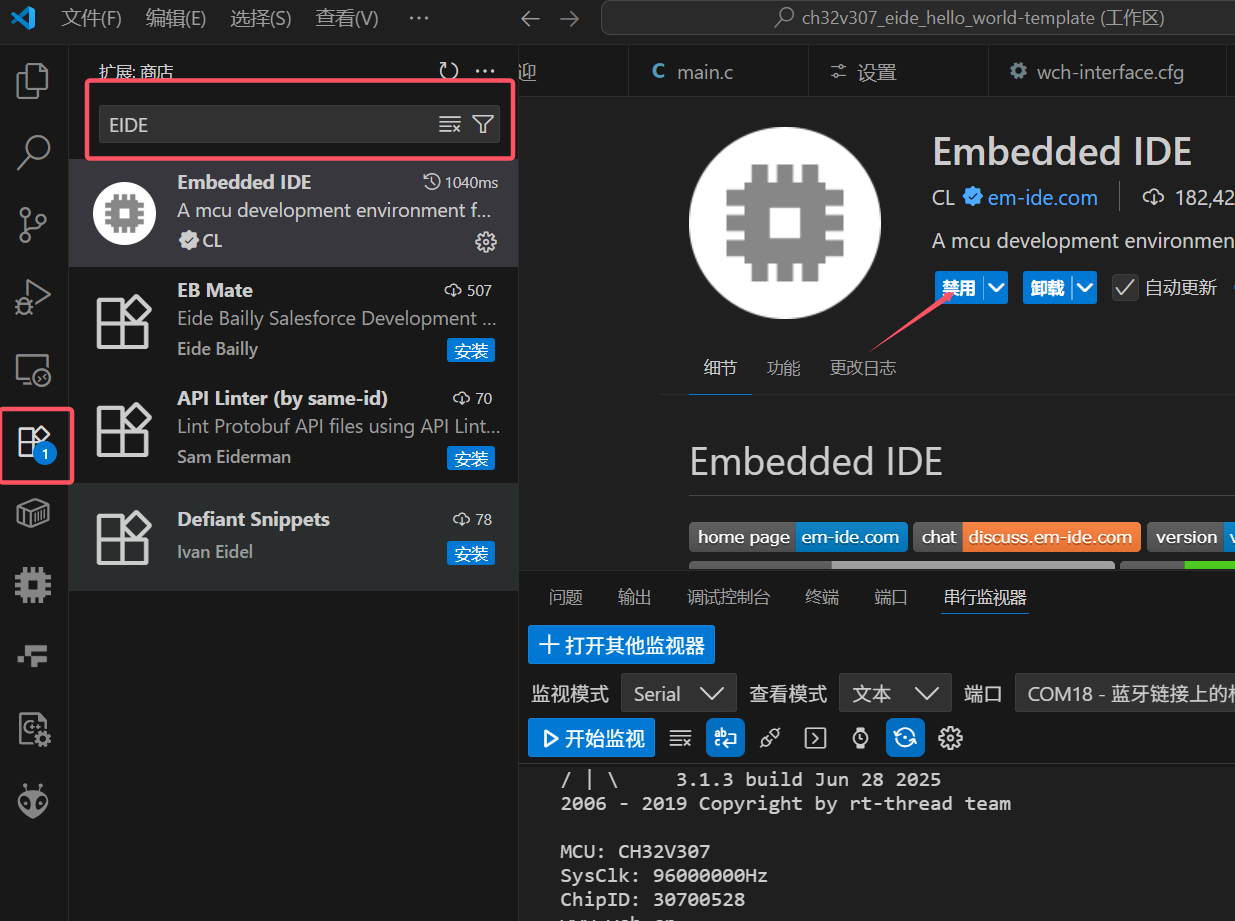Open the Remote Explorer sidebar icon
Screen dimensions: 1235x921
[x=32, y=370]
